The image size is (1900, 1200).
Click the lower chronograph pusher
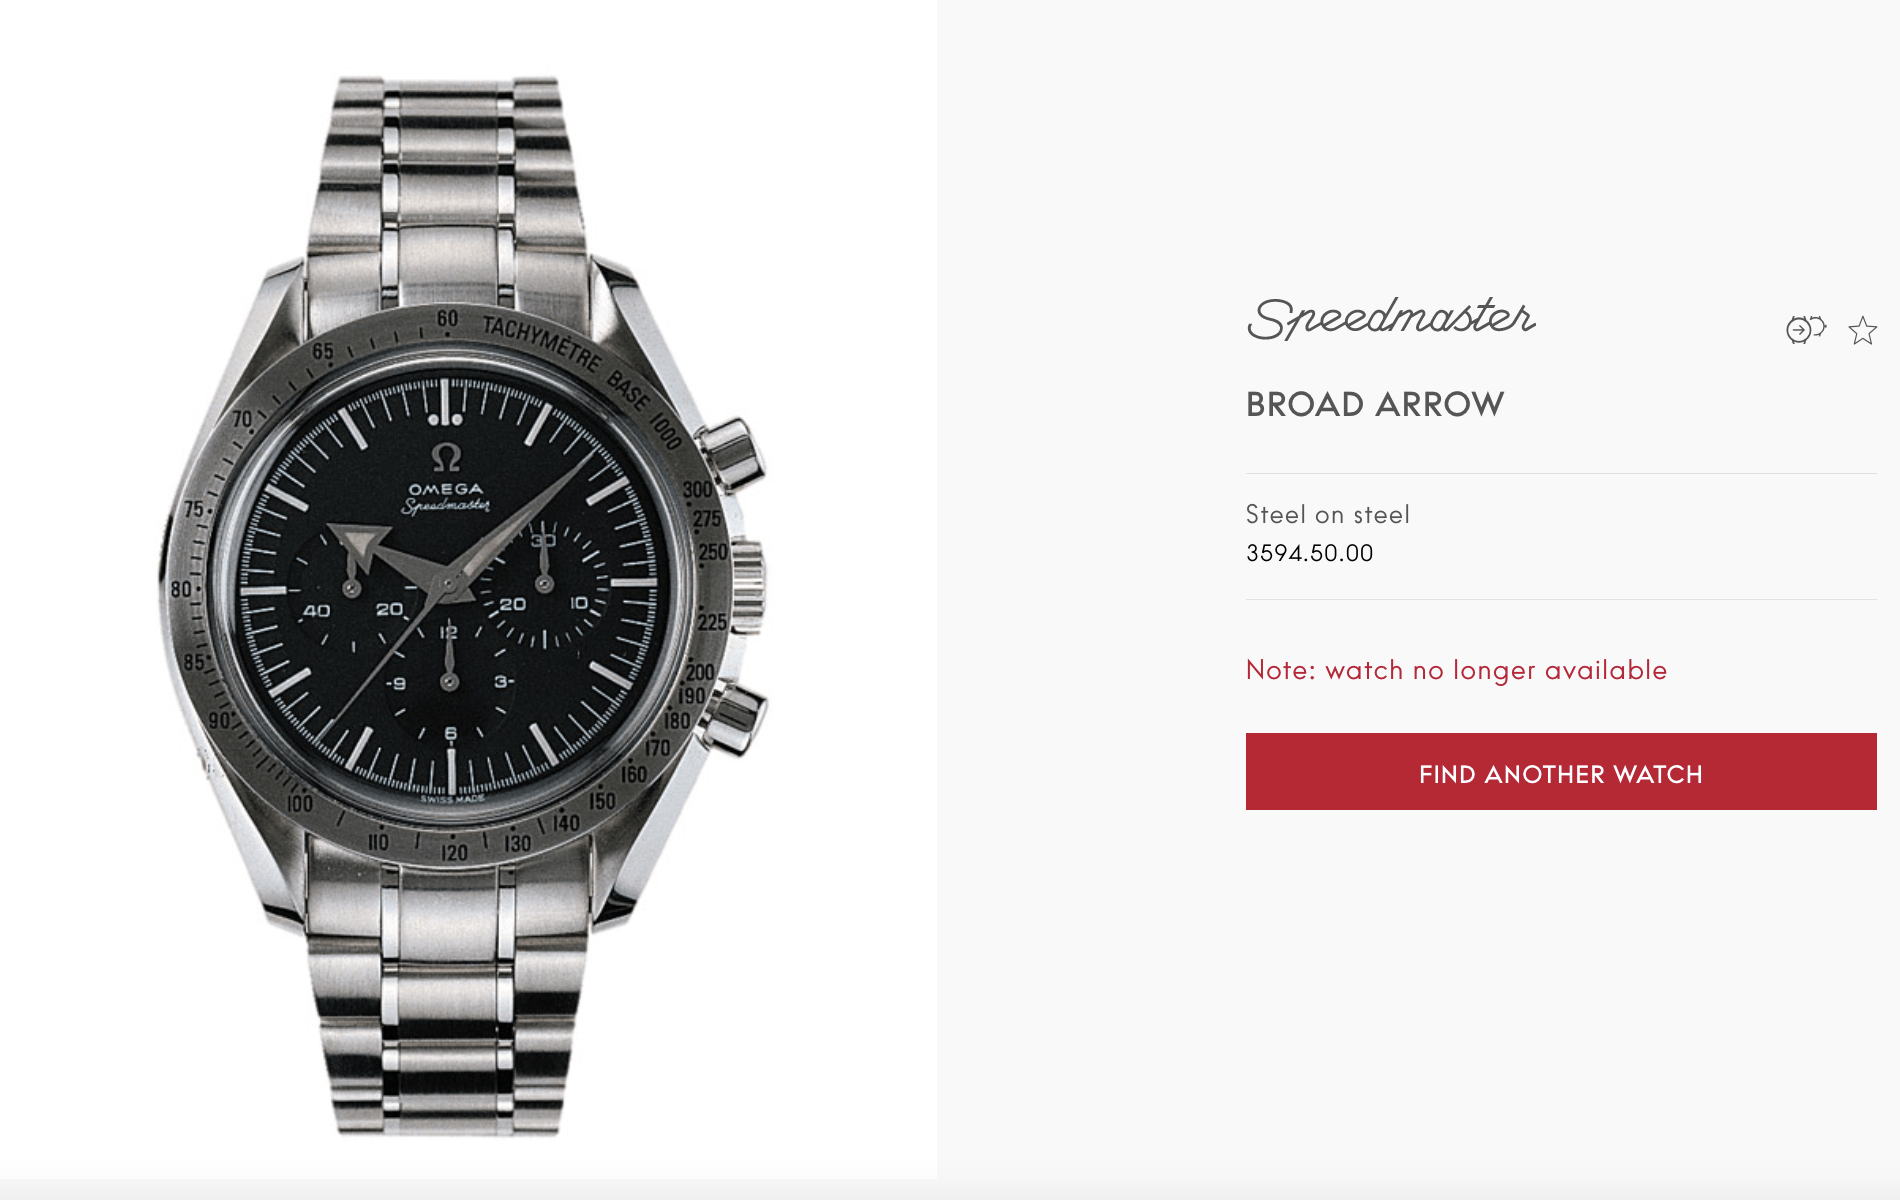point(733,715)
